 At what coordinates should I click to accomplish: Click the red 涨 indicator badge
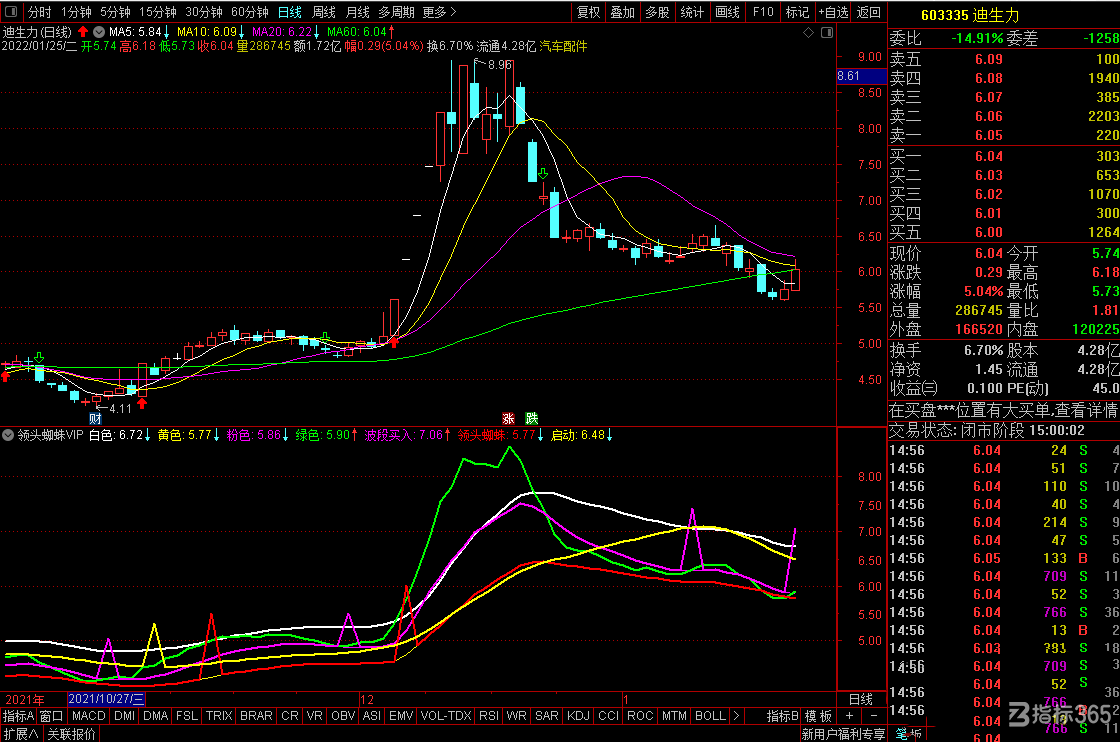(x=509, y=418)
